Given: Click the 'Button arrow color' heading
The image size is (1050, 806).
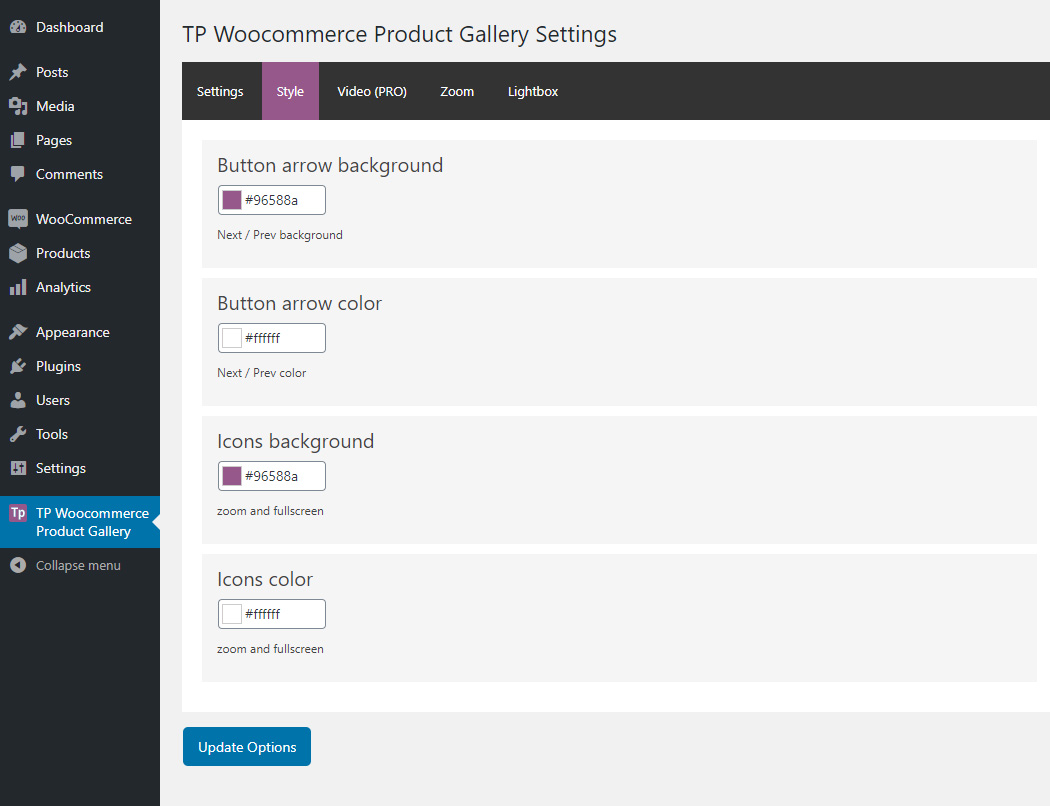Looking at the screenshot, I should point(299,303).
